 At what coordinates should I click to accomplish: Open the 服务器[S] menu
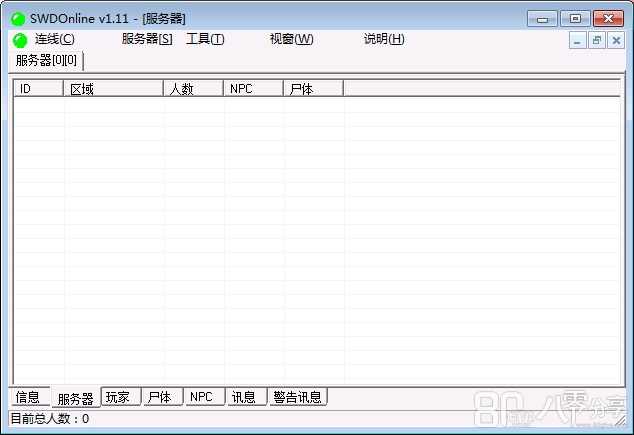point(147,39)
